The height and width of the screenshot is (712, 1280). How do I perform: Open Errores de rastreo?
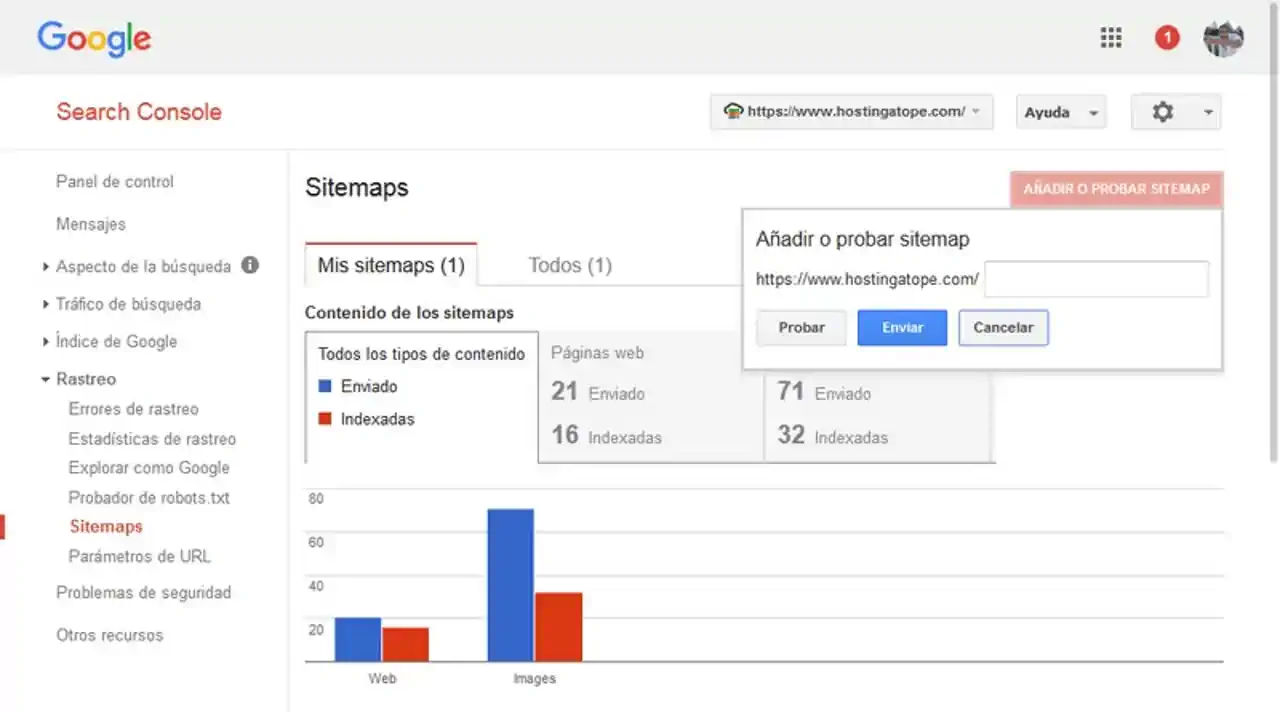coord(133,409)
